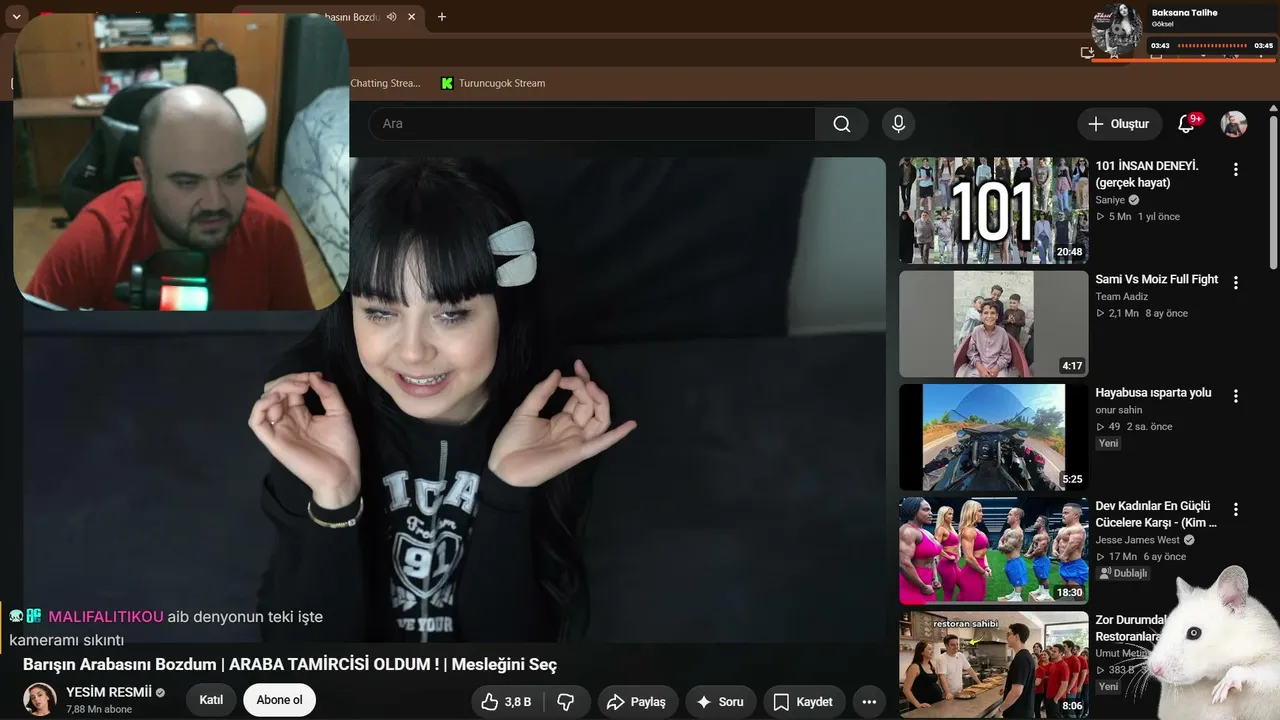The height and width of the screenshot is (720, 1280).
Task: Open the 101 İNSAN DENEYİ thumbnail
Action: (993, 210)
